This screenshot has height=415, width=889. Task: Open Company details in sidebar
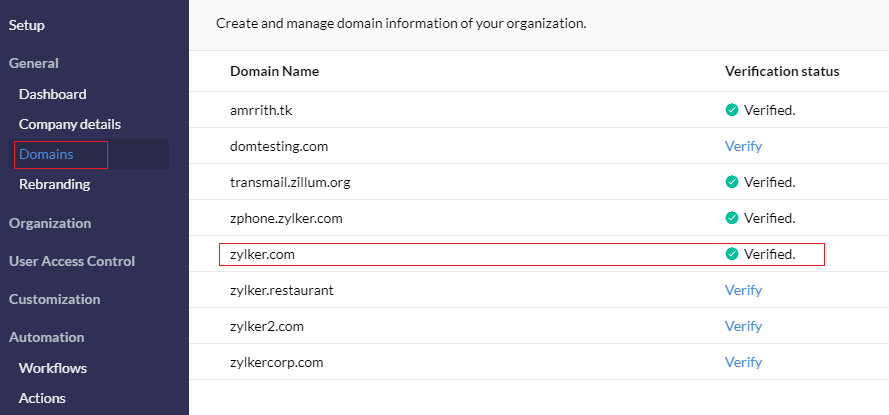[70, 124]
